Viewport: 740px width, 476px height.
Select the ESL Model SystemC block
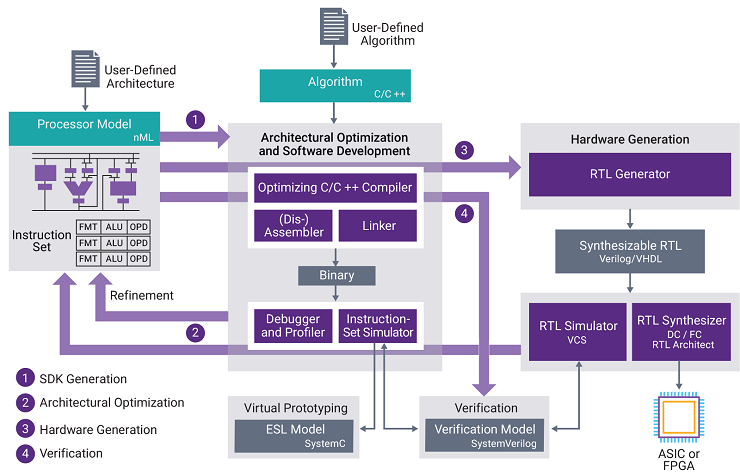click(x=295, y=436)
